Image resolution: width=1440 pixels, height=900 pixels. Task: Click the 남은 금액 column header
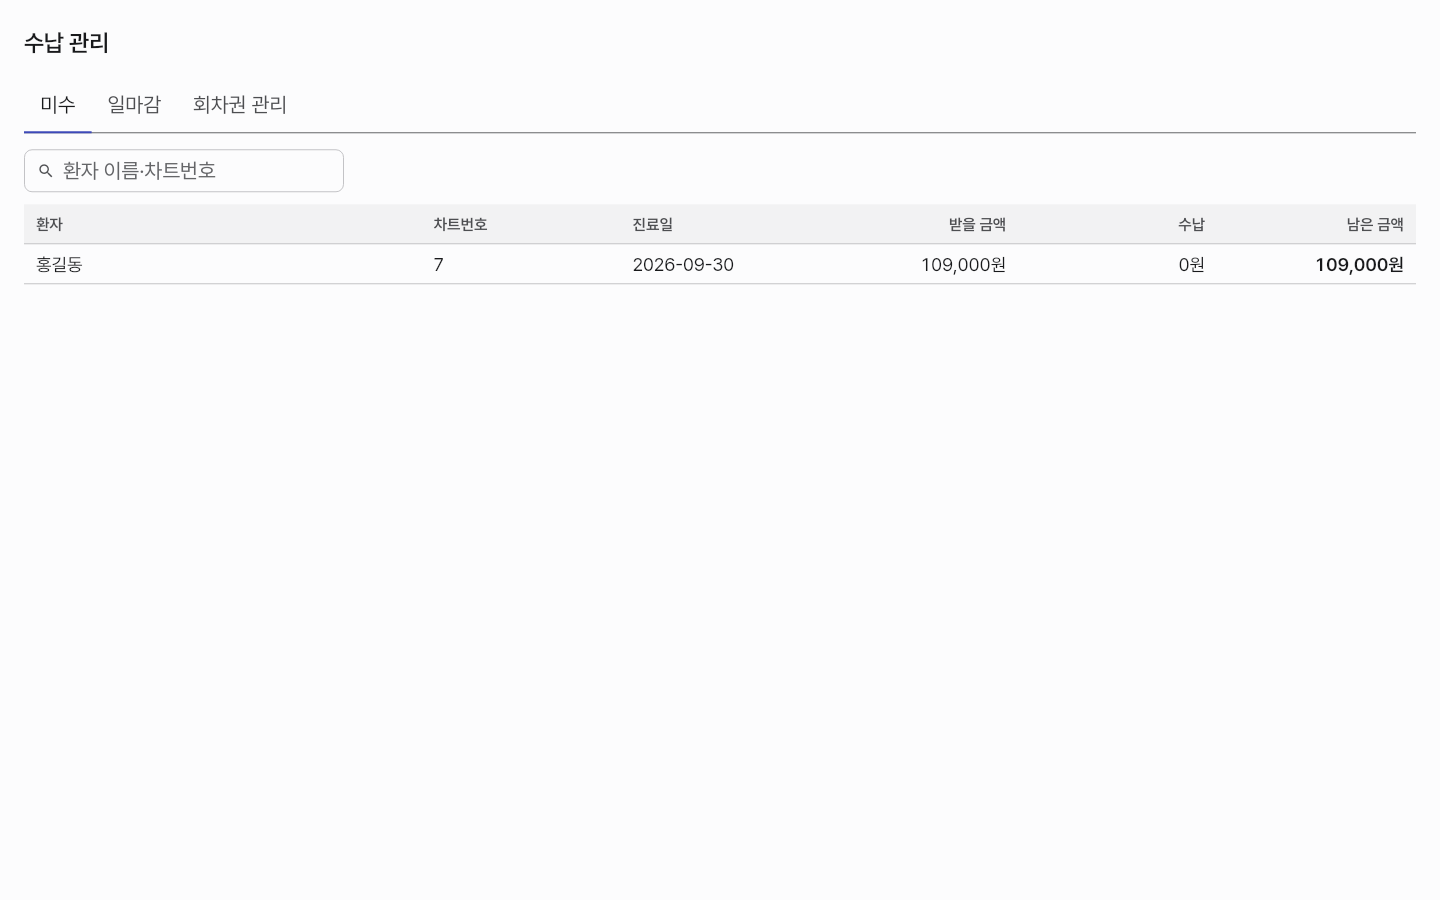click(x=1375, y=225)
